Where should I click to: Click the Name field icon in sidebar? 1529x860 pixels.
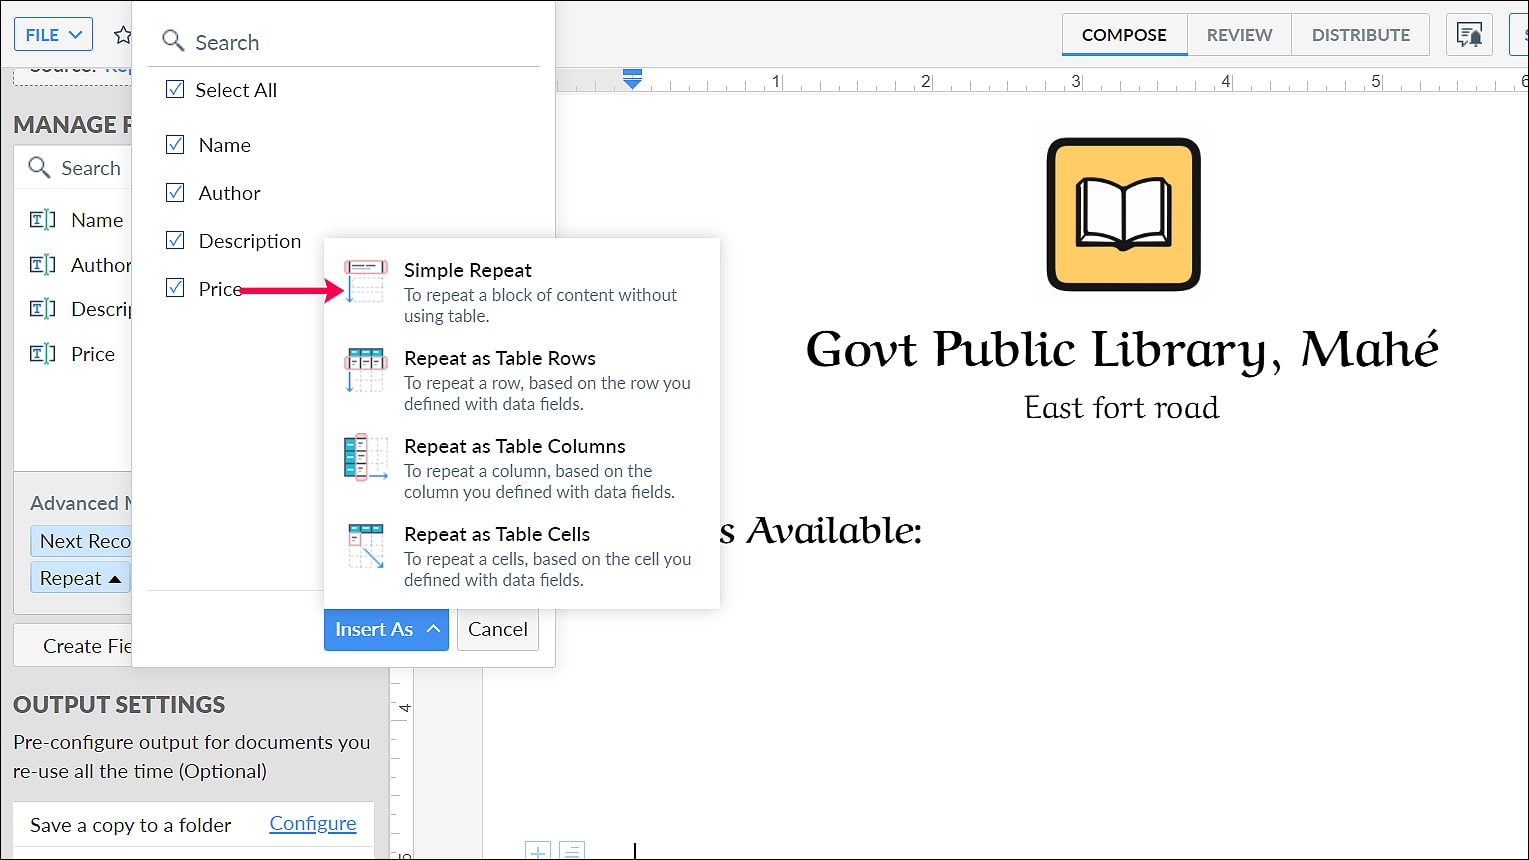pos(42,220)
